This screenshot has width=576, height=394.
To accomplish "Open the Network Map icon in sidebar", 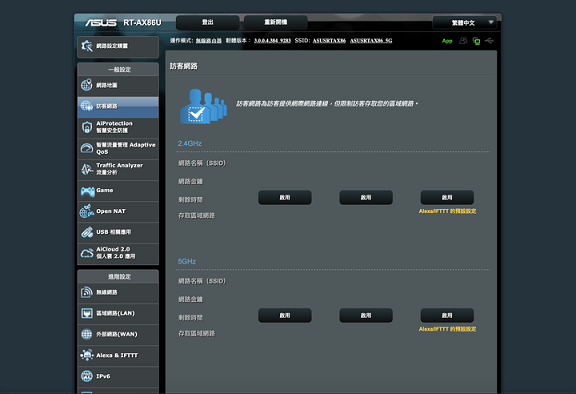I will pos(87,85).
